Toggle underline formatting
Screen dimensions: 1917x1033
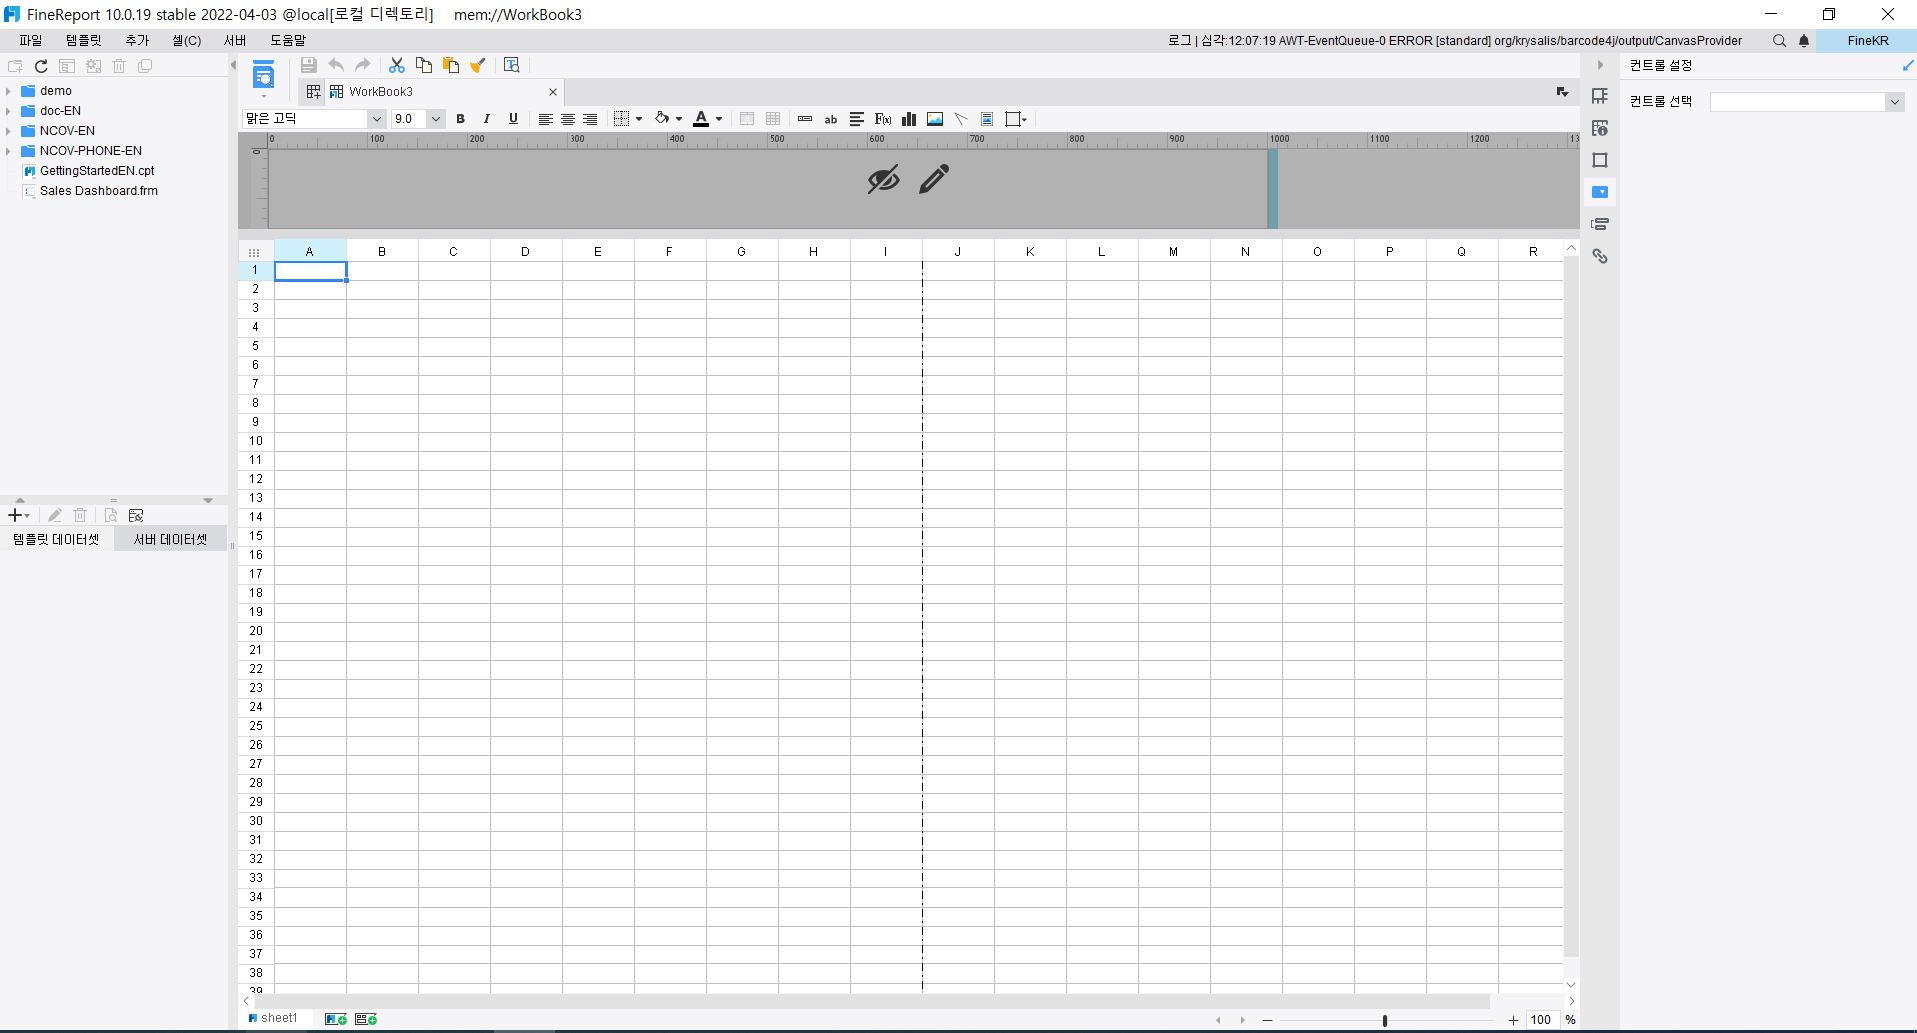(513, 119)
